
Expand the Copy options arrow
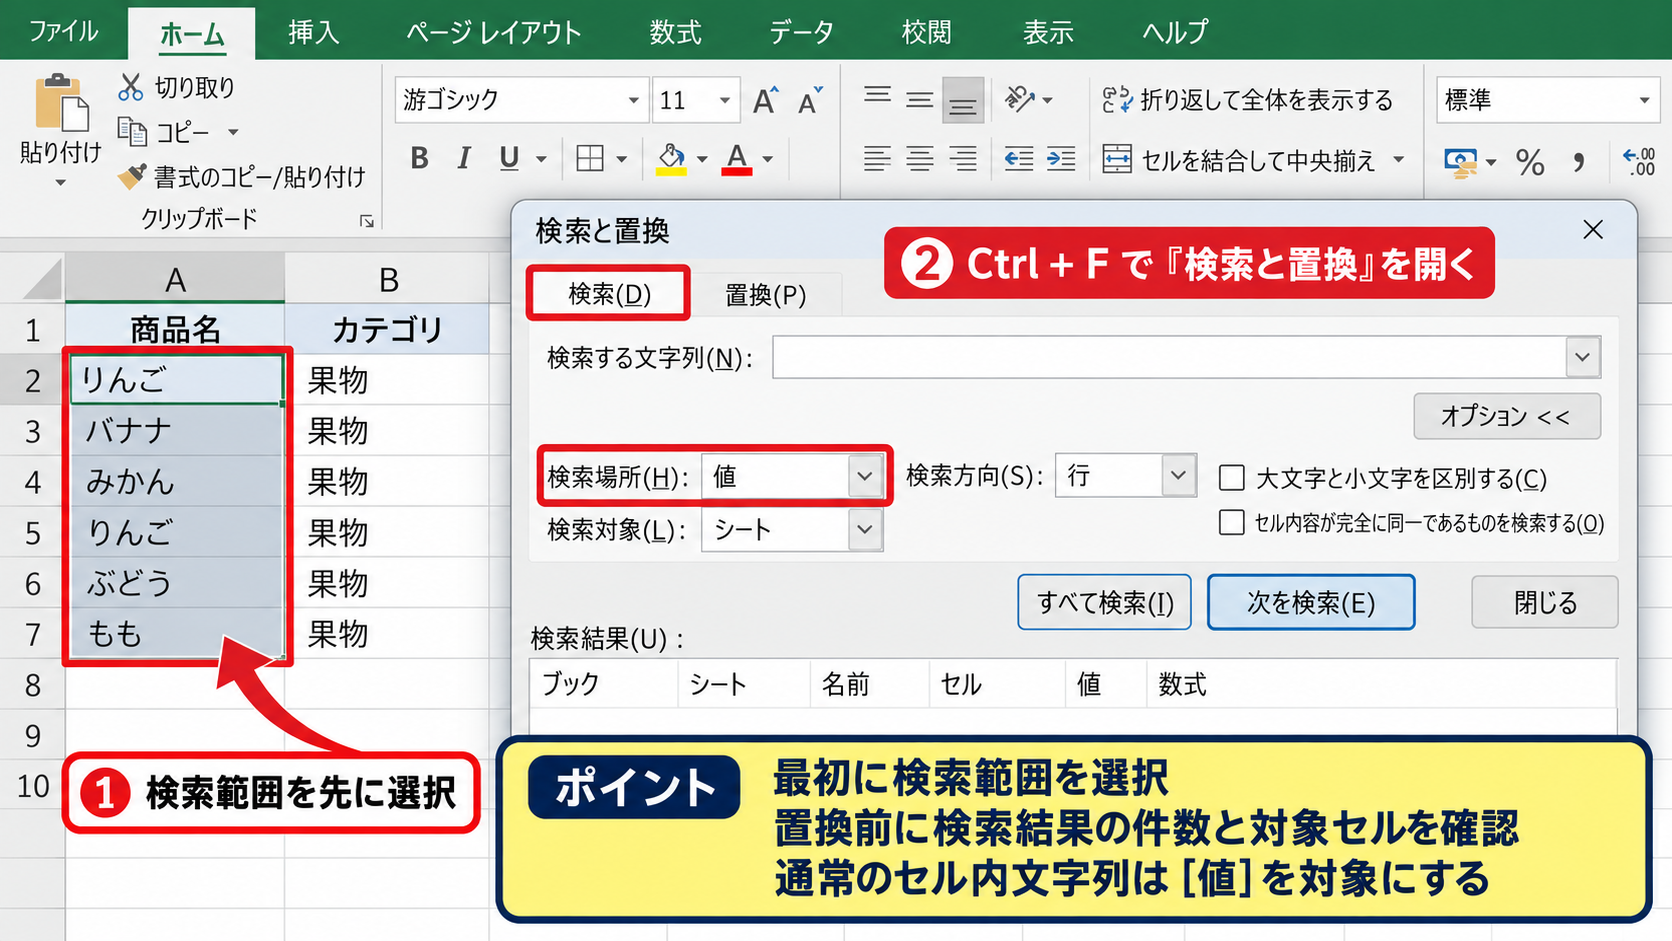tap(233, 132)
